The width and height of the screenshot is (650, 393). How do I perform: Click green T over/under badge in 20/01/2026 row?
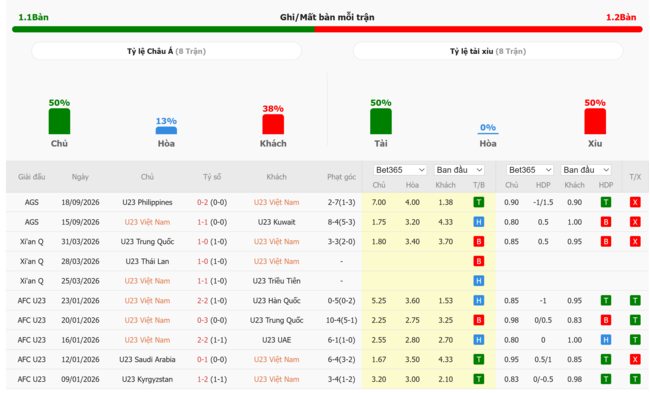click(635, 320)
